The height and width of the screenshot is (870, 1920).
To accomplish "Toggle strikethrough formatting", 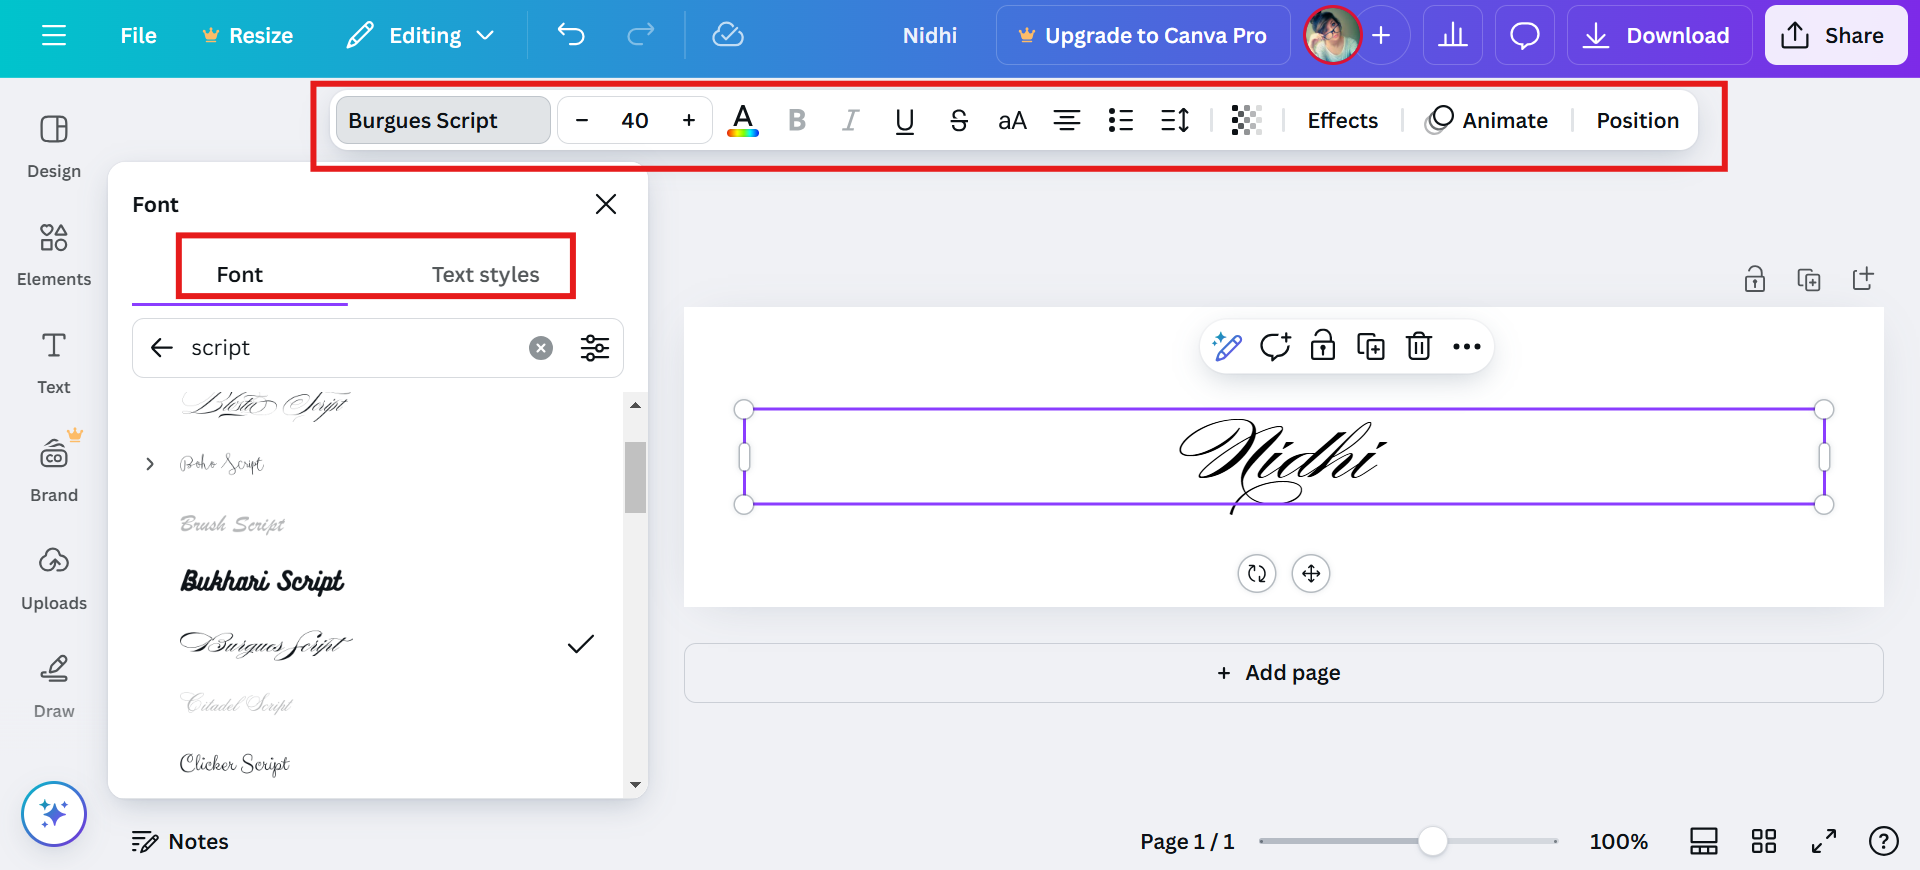I will coord(959,121).
